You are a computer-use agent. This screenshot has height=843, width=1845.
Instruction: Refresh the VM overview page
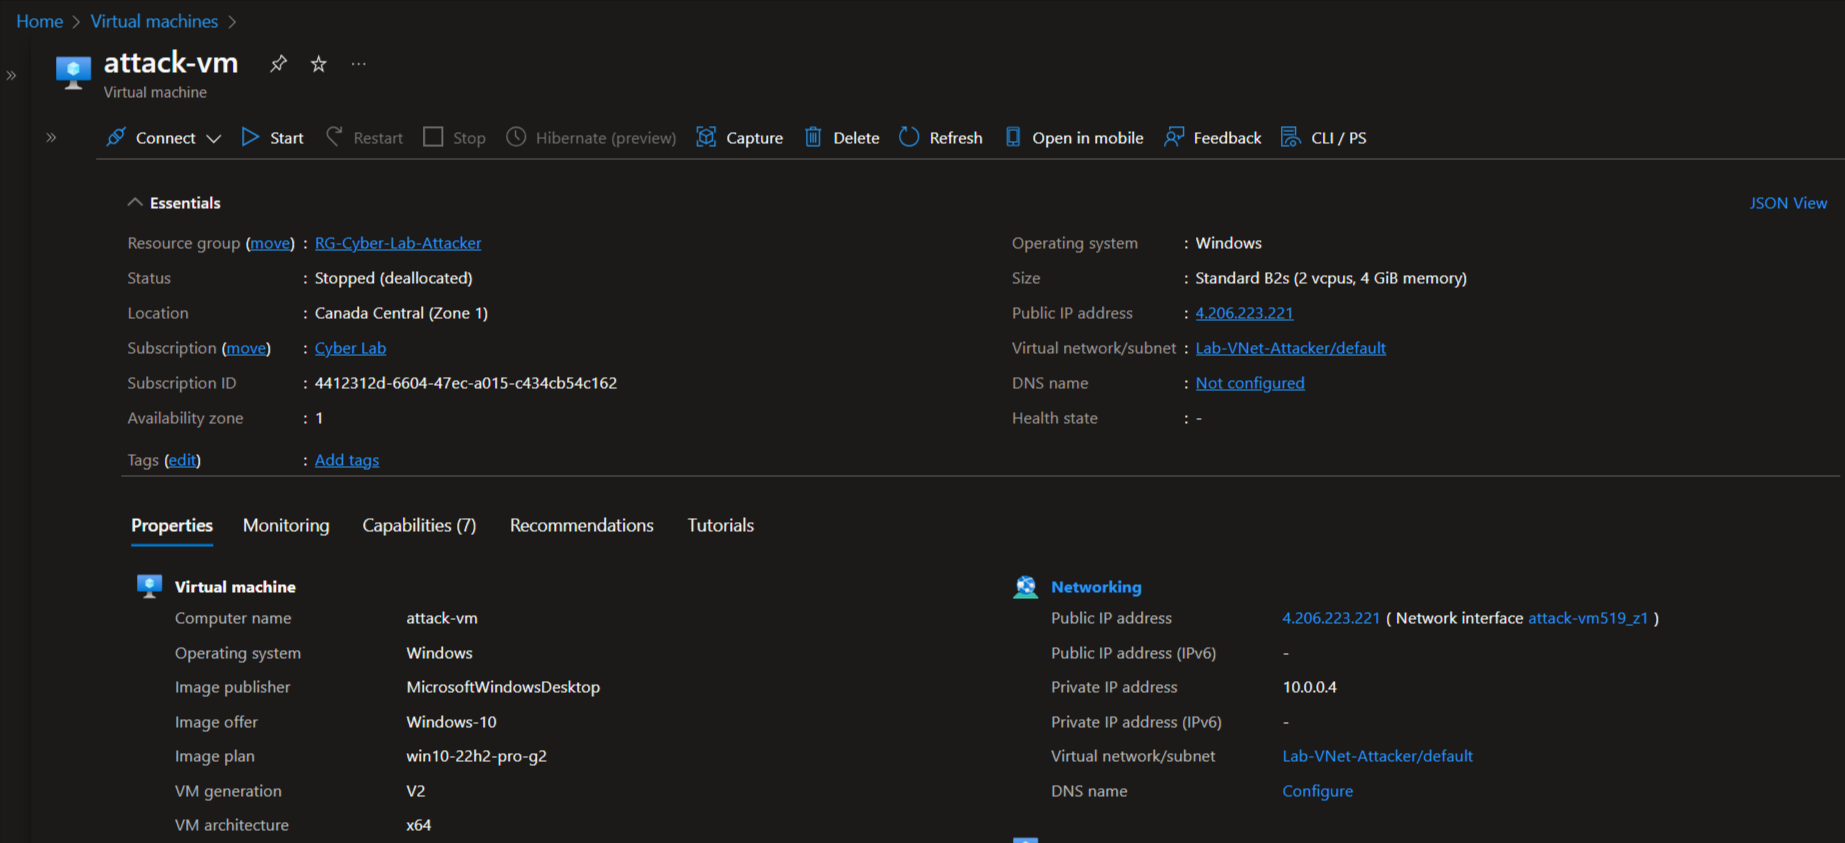pos(940,137)
